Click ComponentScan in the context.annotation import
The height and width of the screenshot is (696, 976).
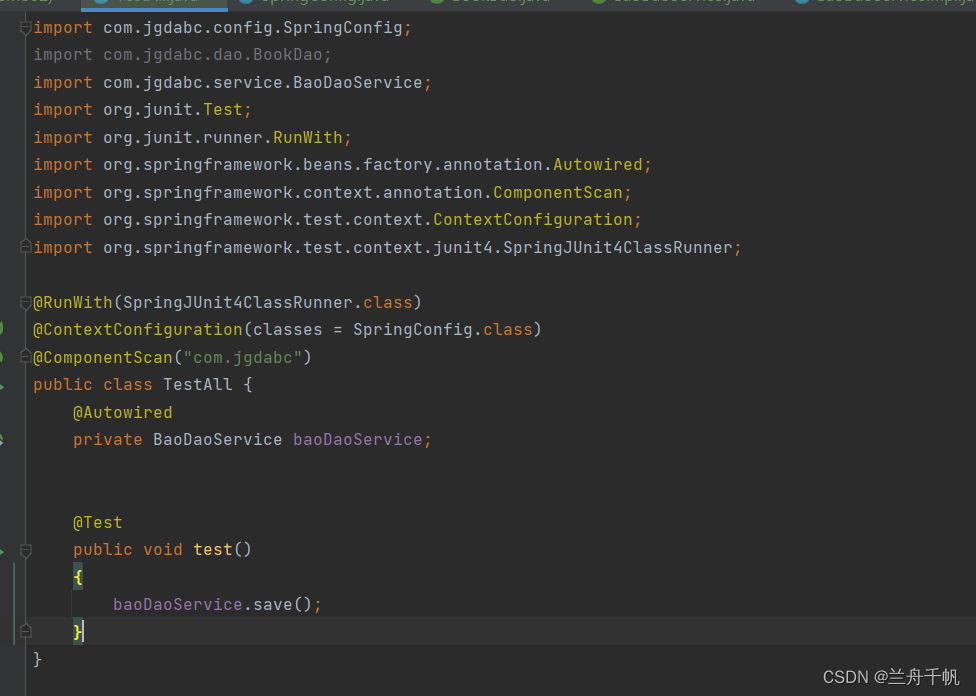pos(558,192)
